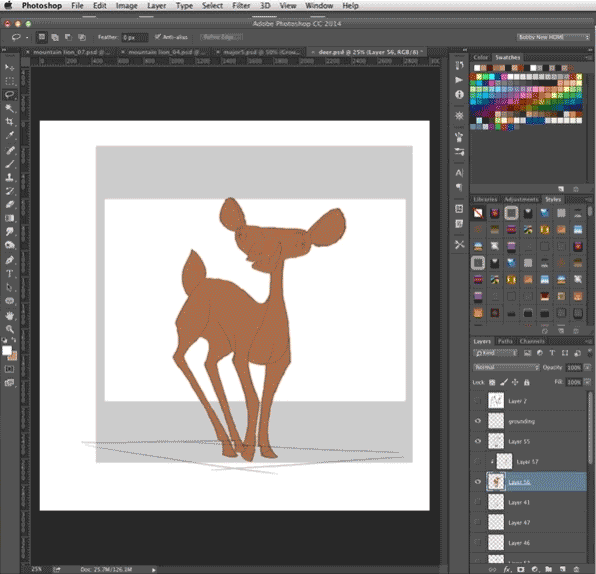Show Layer 41 visibility
Viewport: 596px width, 574px height.
pos(478,502)
